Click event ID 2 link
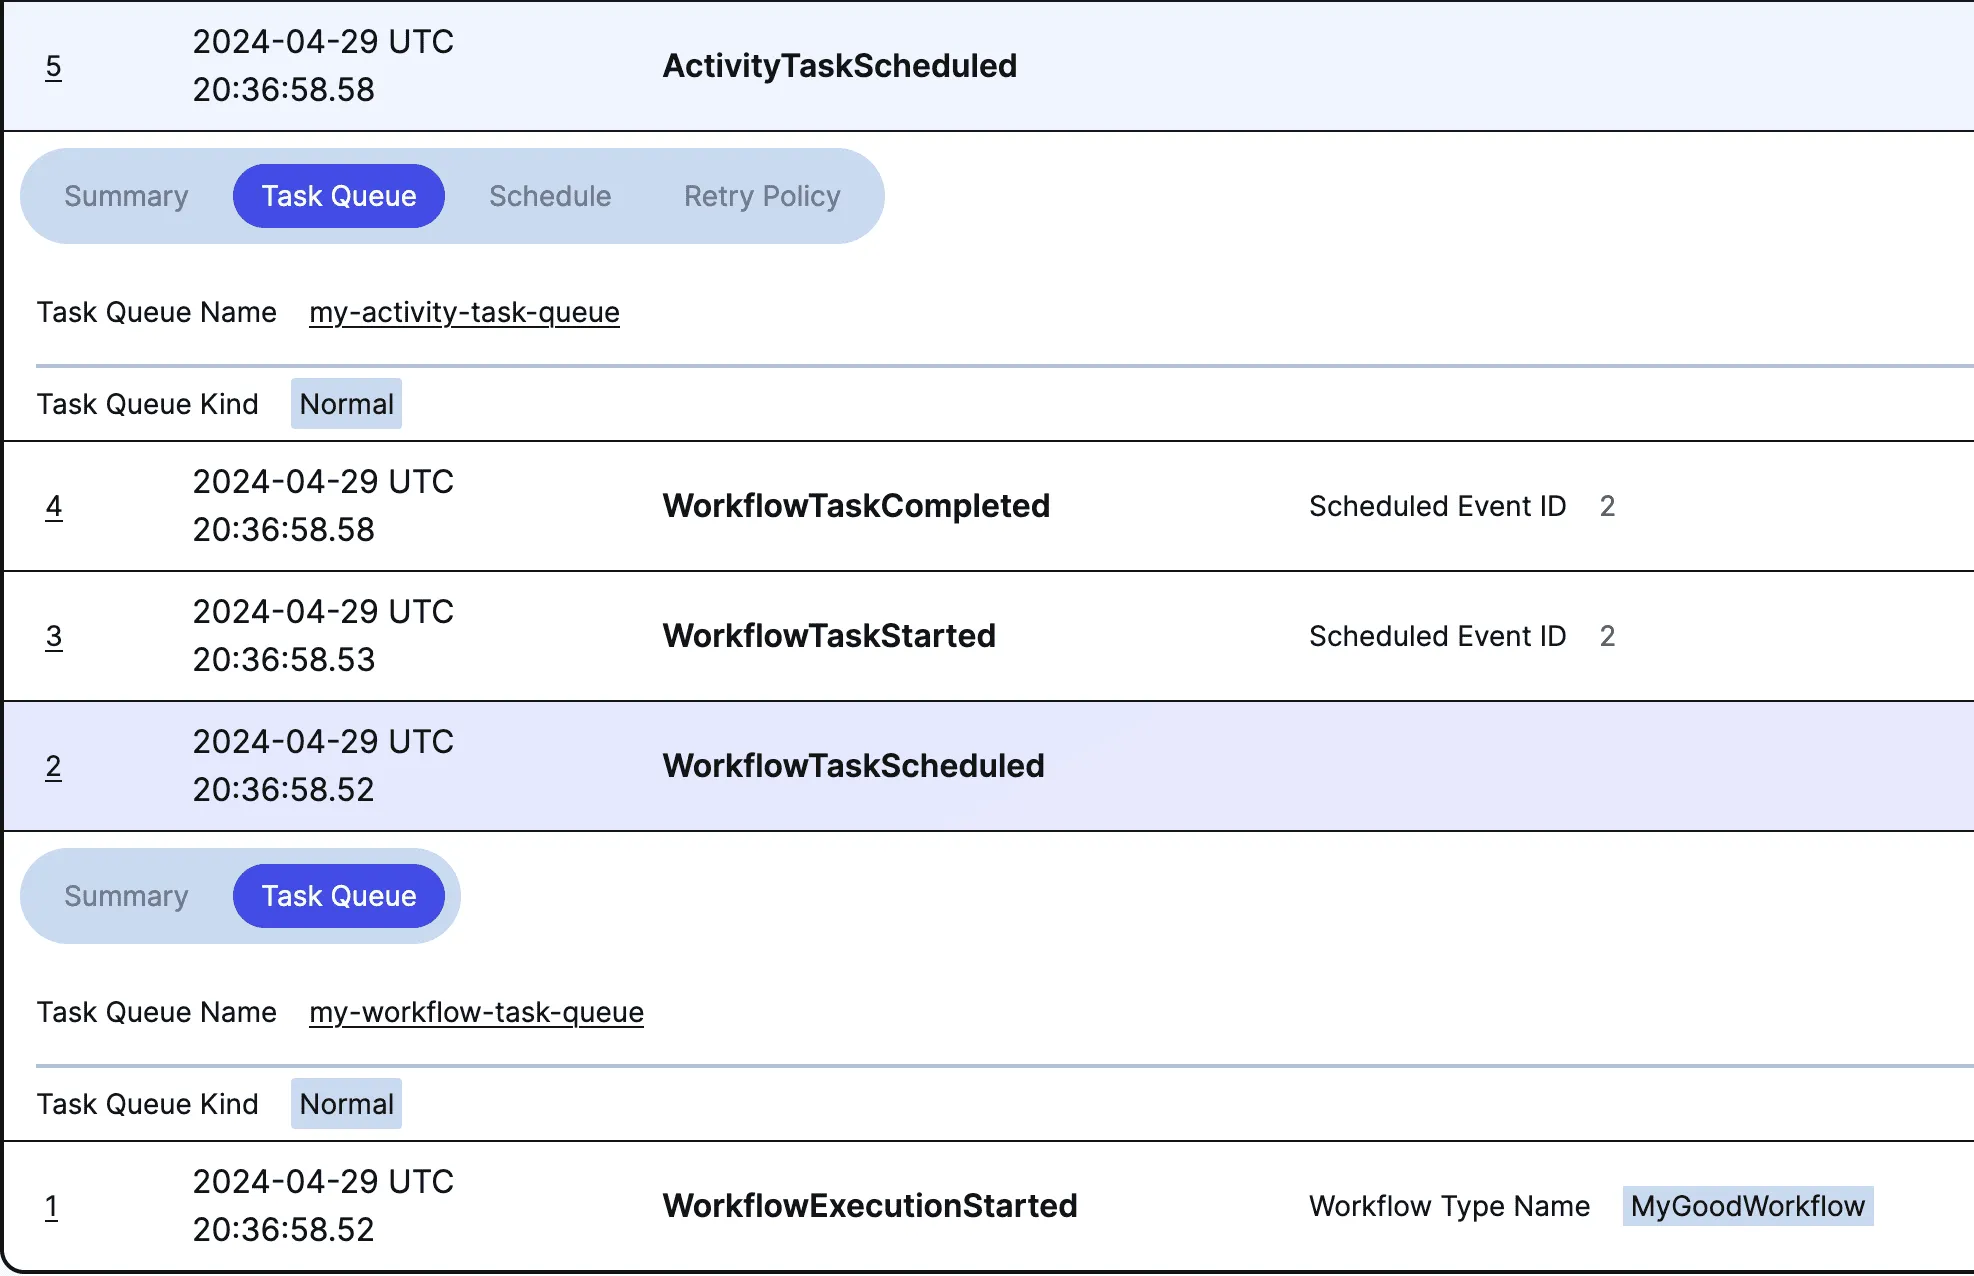Image resolution: width=1974 pixels, height=1276 pixels. (x=53, y=766)
